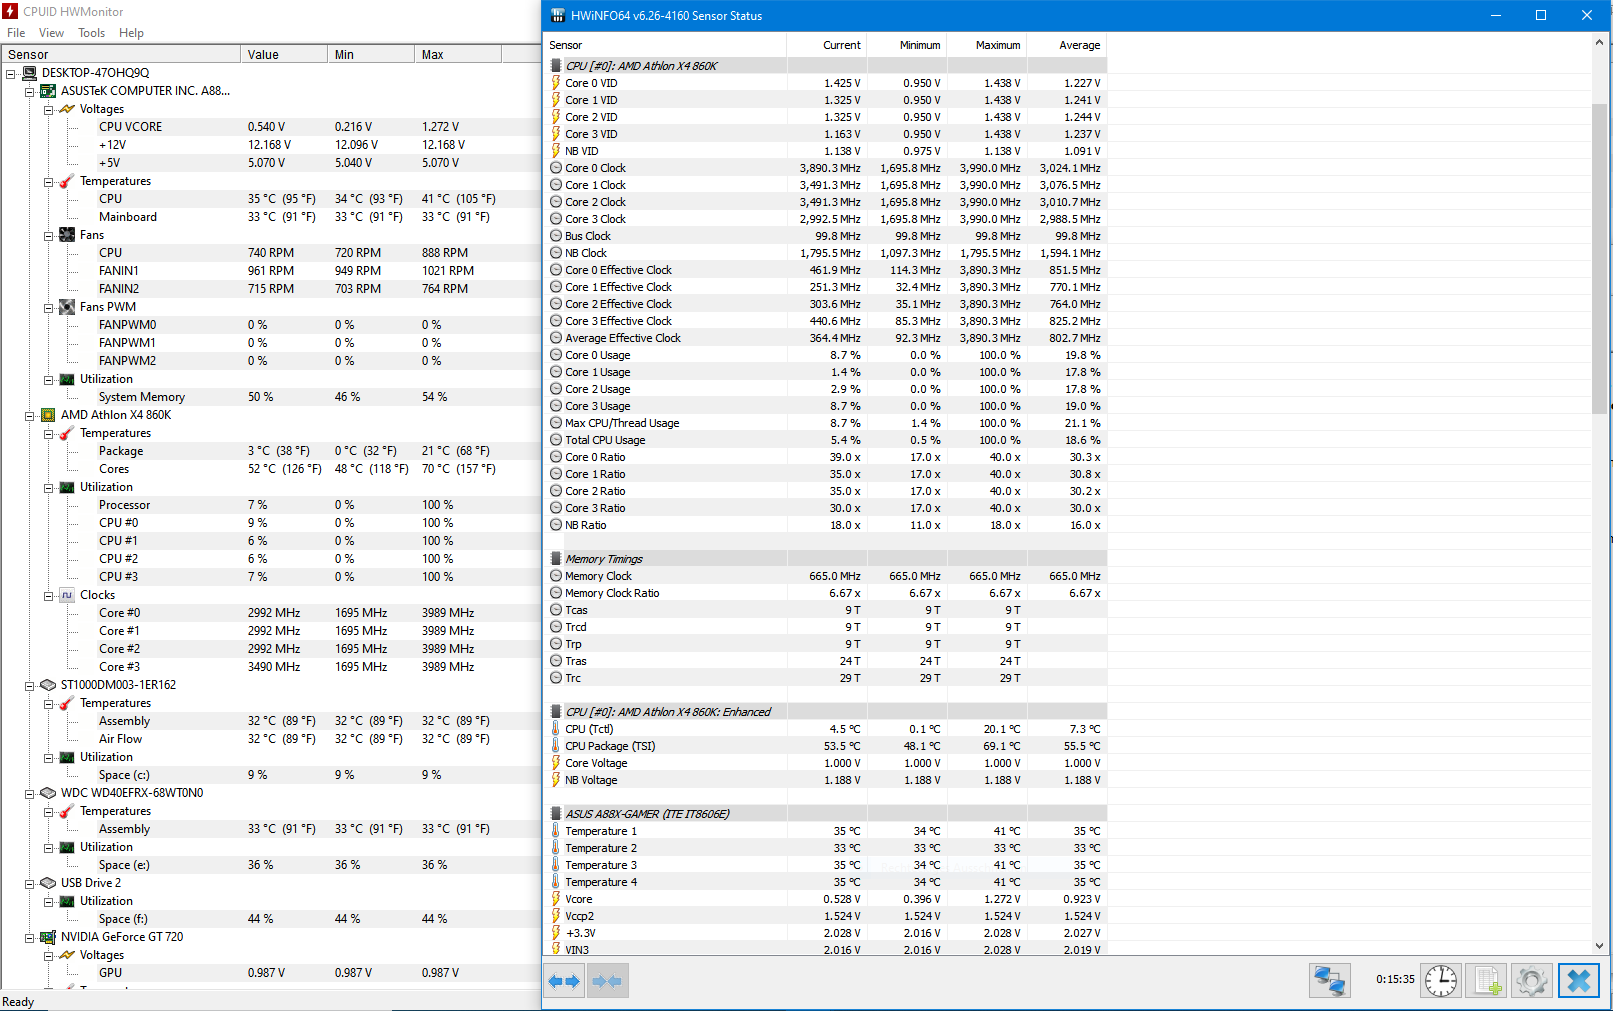The height and width of the screenshot is (1011, 1613).
Task: Click the HWiNFO64 app icon in title bar
Action: 558,15
